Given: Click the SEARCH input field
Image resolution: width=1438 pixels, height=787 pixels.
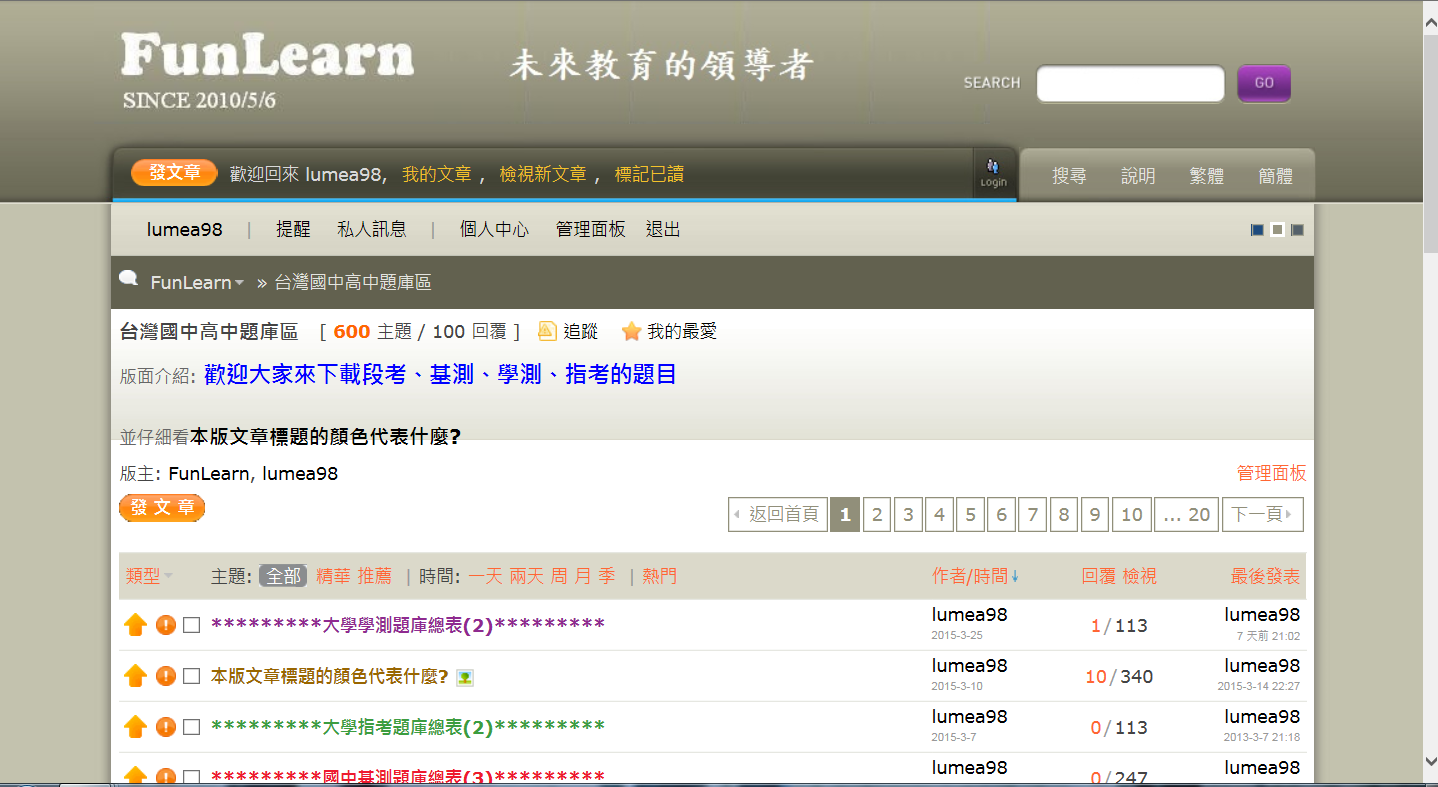Looking at the screenshot, I should (x=1130, y=84).
